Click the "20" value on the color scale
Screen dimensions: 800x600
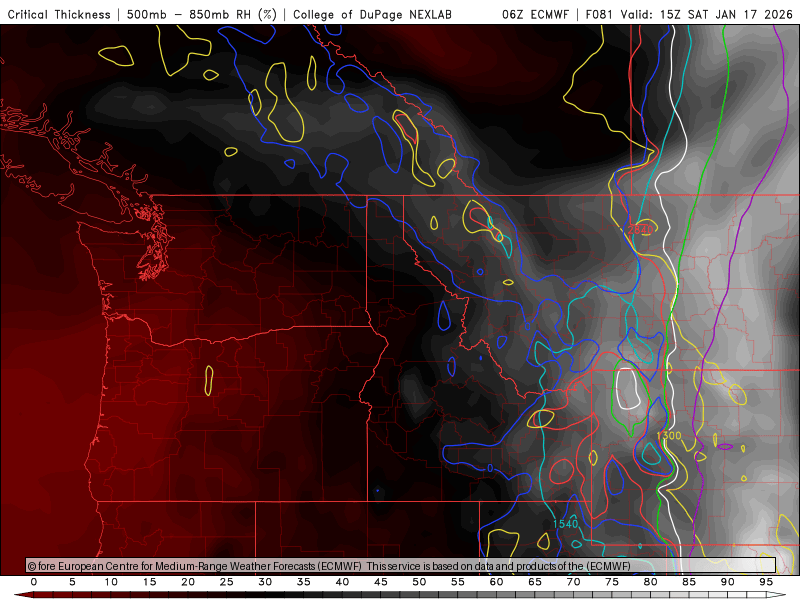point(188,582)
